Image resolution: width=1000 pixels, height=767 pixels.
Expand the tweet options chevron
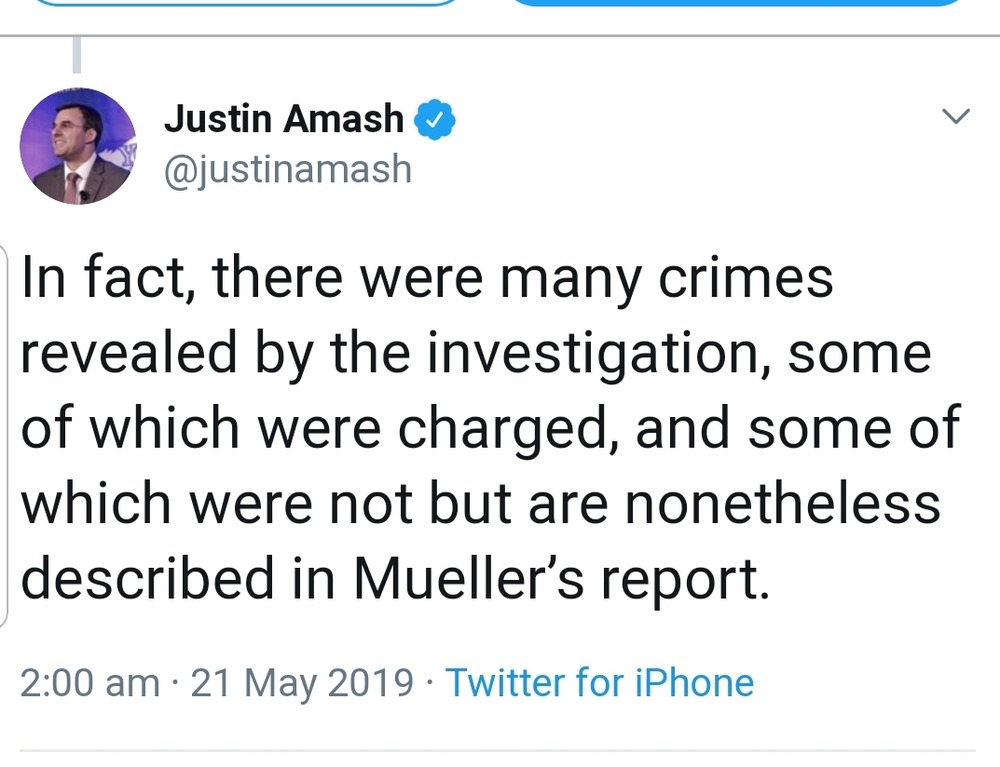[x=957, y=118]
